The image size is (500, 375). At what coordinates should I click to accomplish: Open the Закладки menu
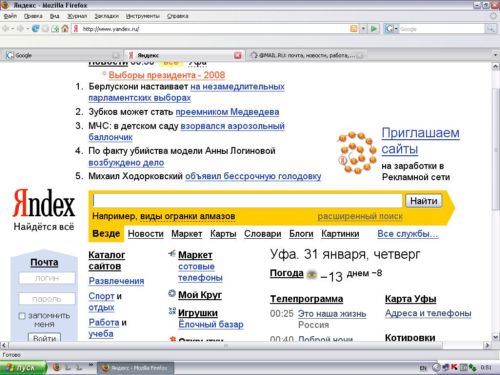point(106,16)
